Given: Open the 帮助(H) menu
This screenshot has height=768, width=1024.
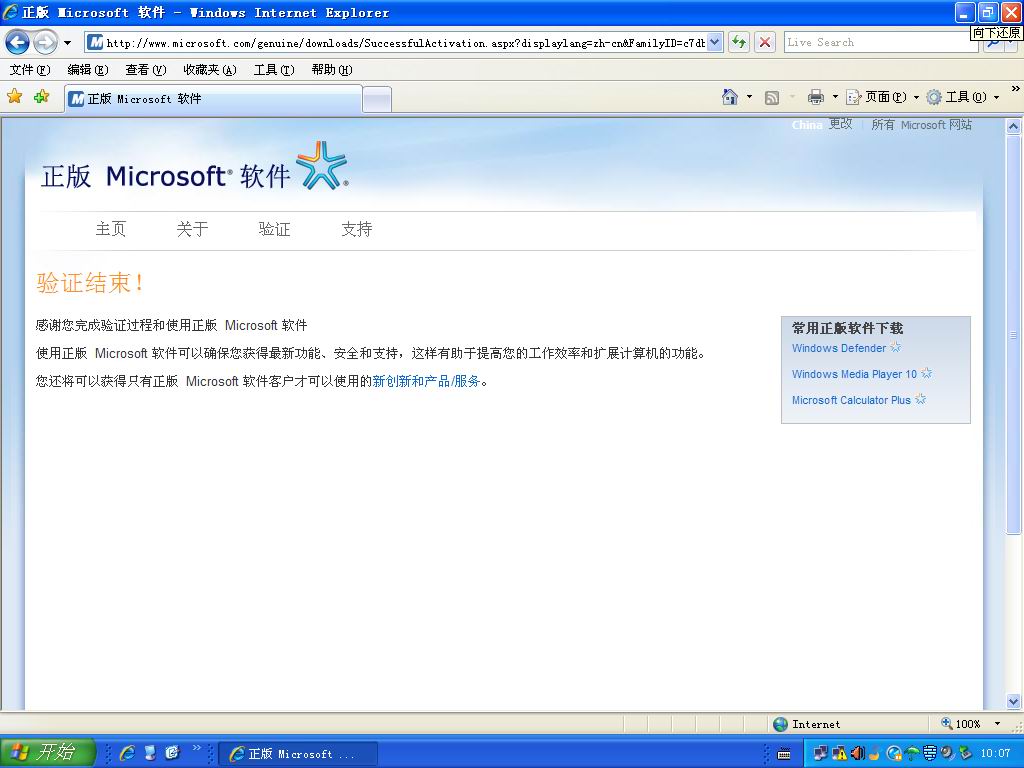Looking at the screenshot, I should pos(332,69).
